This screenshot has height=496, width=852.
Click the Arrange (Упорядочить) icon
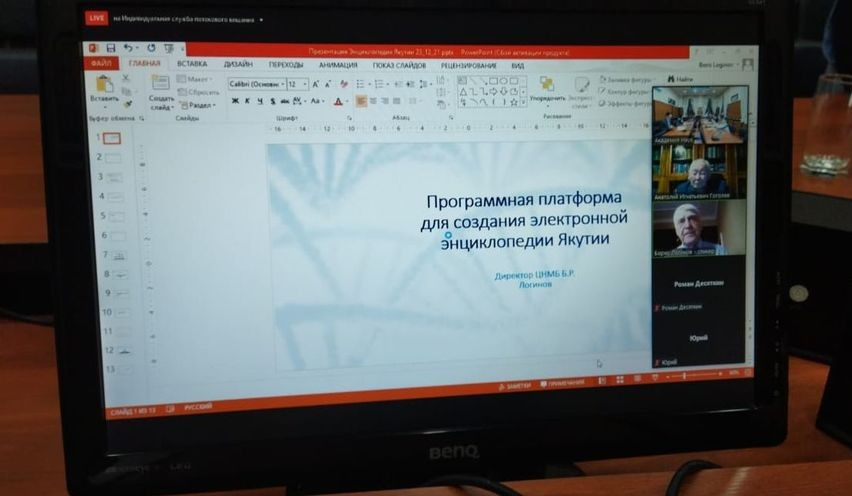(x=546, y=86)
